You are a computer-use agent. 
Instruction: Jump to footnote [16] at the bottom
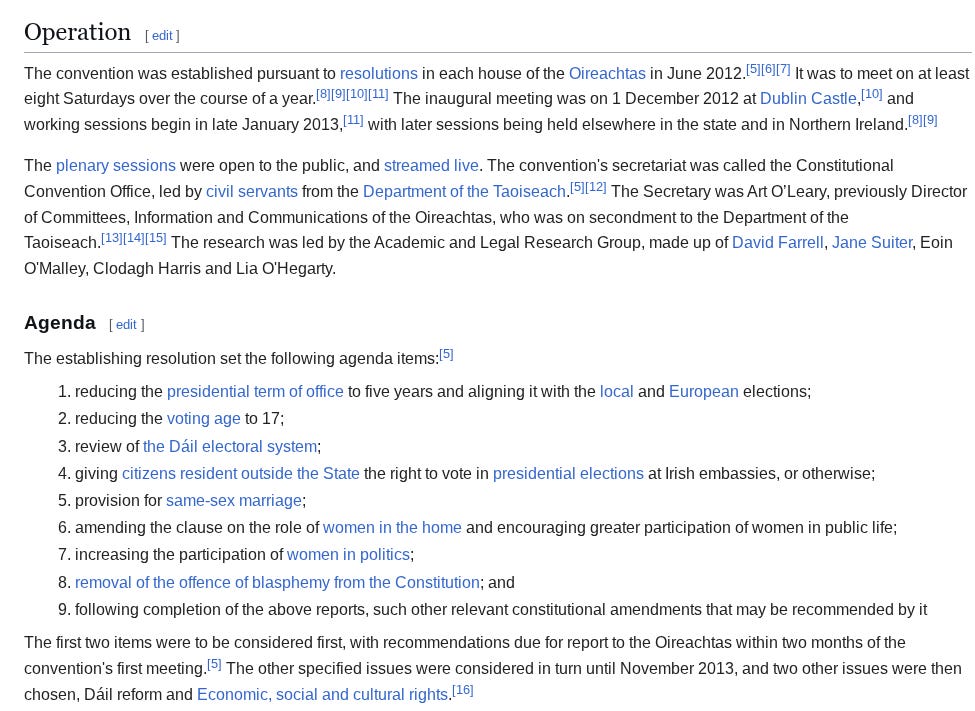(x=463, y=690)
